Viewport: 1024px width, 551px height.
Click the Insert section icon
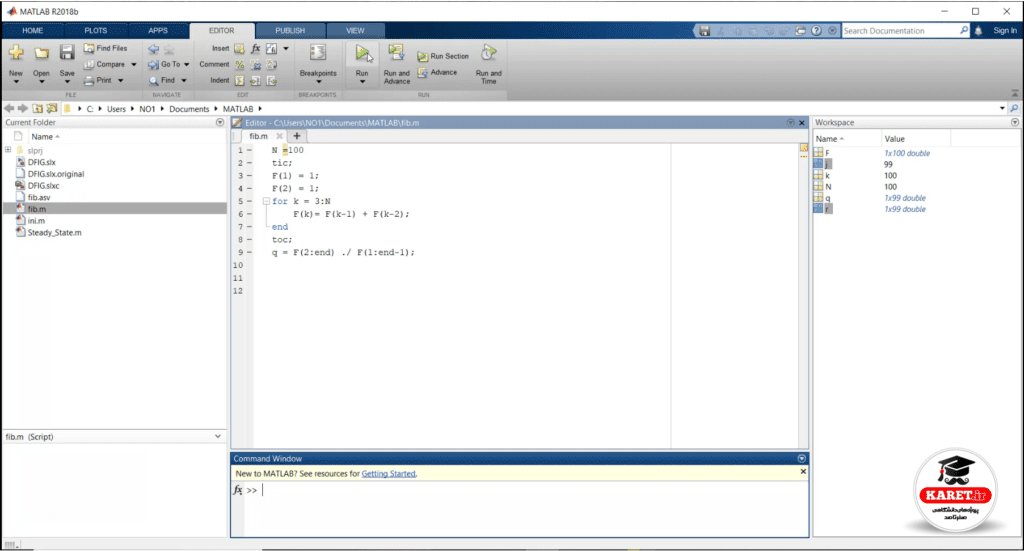click(240, 49)
